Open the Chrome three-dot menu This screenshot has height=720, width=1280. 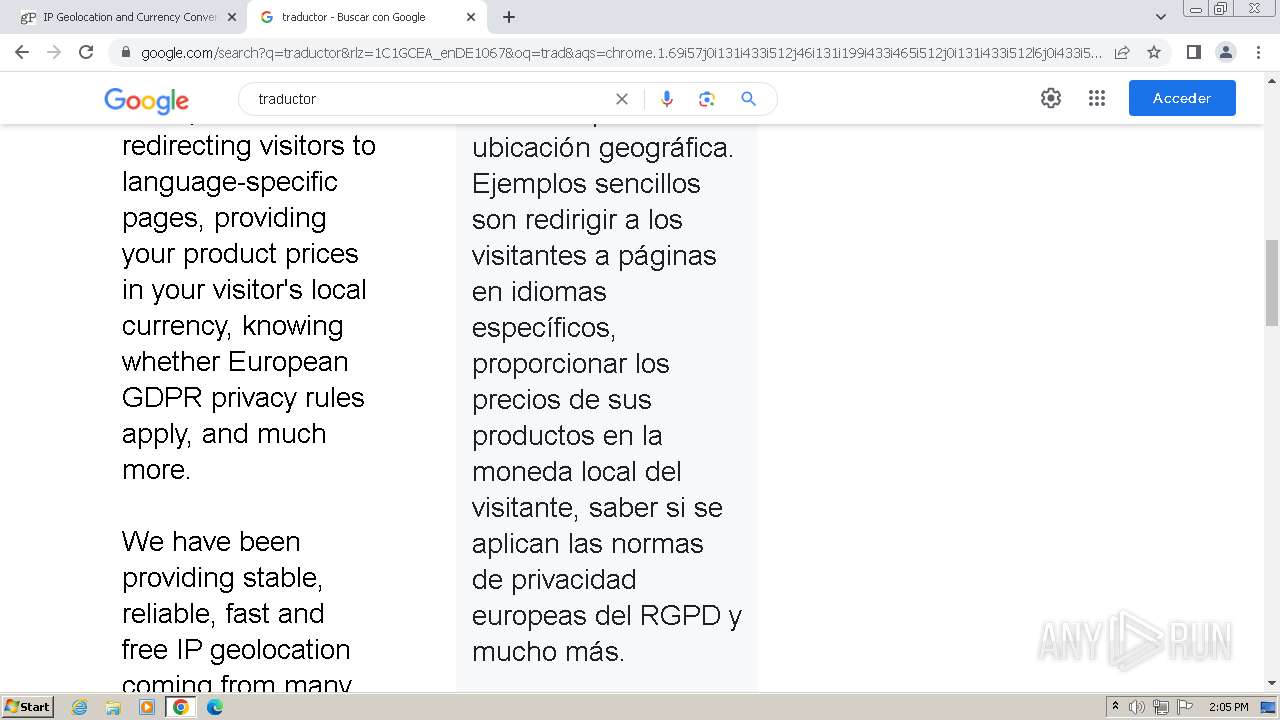[x=1258, y=52]
